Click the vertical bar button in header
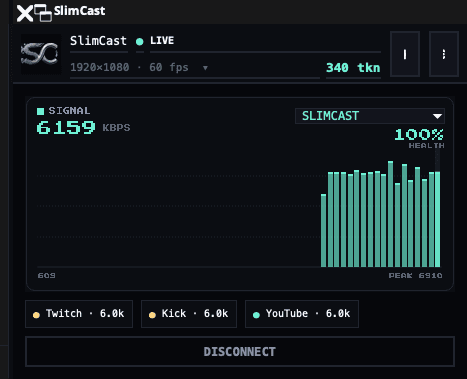467x379 pixels. click(x=405, y=54)
